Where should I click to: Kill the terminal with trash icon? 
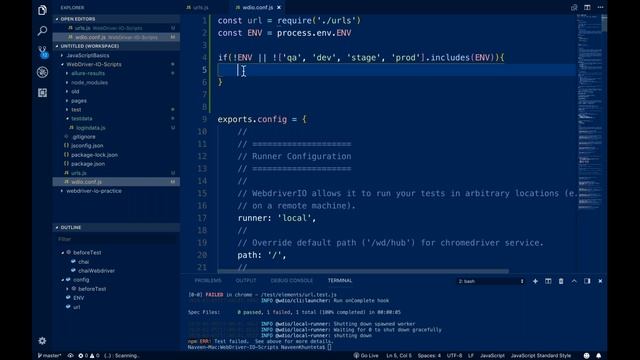tap(561, 281)
